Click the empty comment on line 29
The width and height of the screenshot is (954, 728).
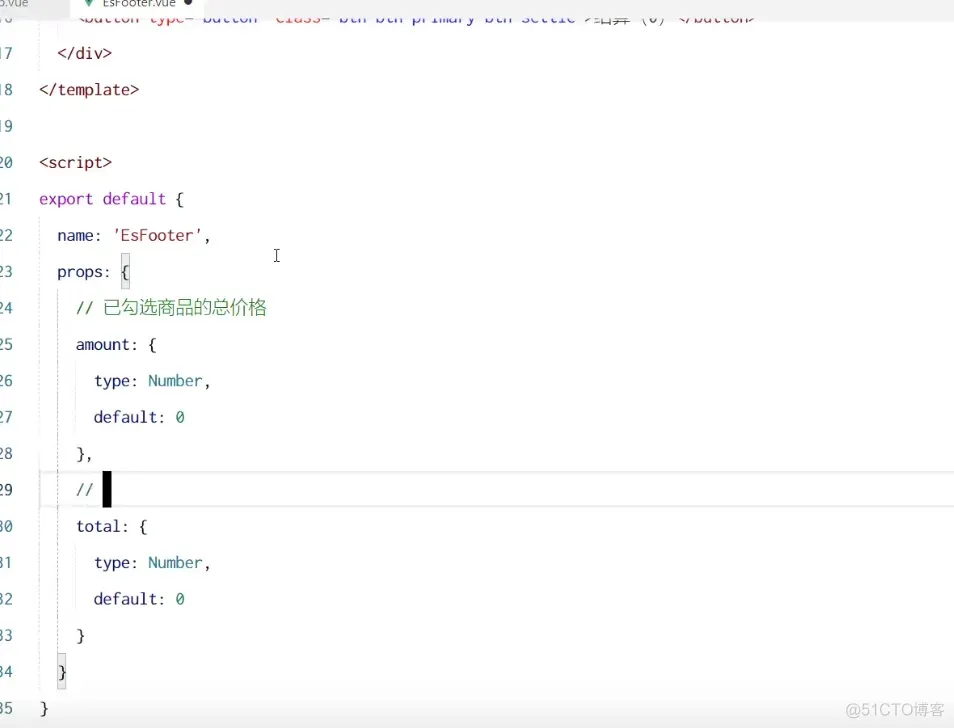click(x=85, y=490)
